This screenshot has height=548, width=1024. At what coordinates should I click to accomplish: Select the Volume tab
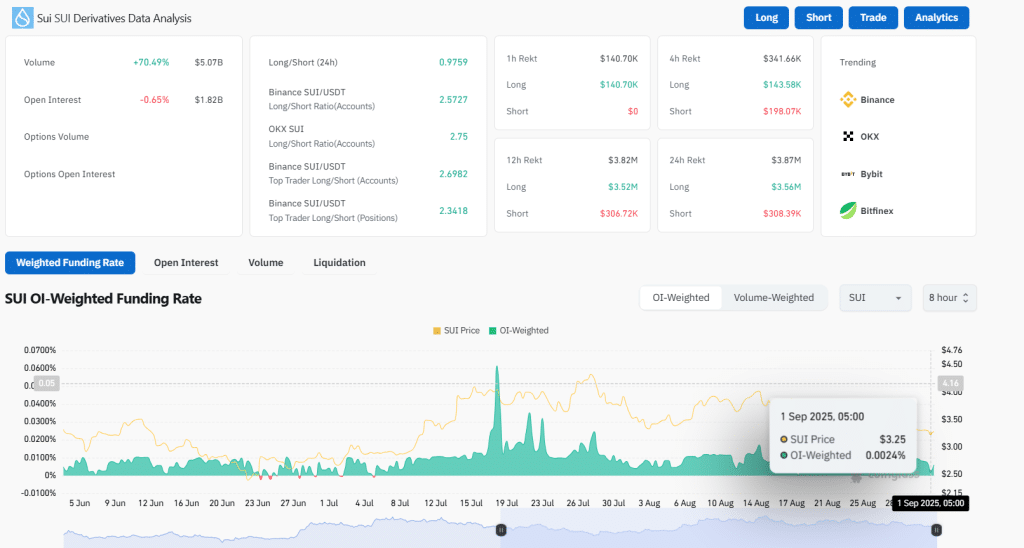(x=265, y=263)
